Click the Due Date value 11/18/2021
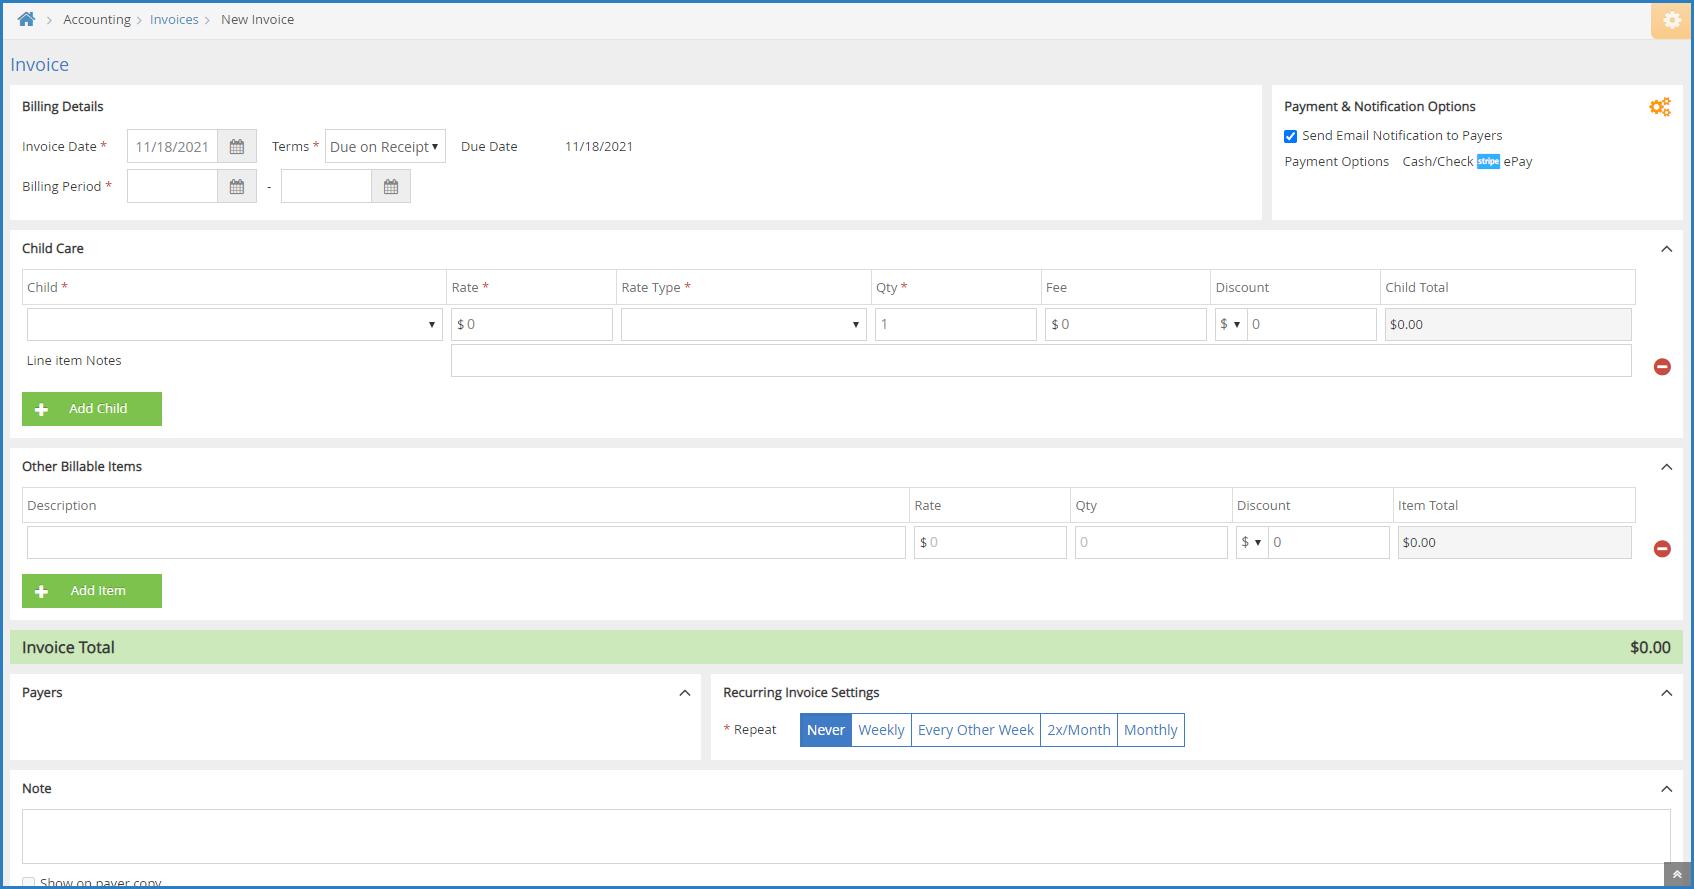Image resolution: width=1694 pixels, height=889 pixels. [599, 147]
